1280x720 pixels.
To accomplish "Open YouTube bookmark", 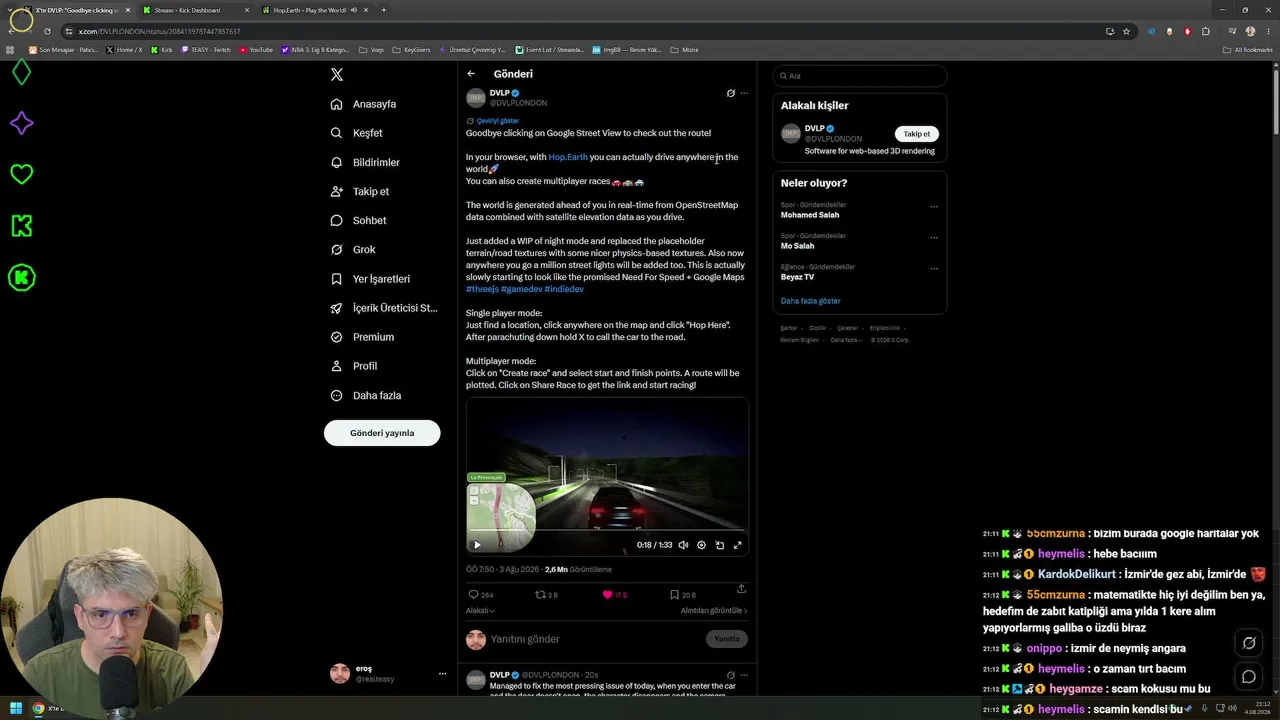I will pyautogui.click(x=256, y=49).
